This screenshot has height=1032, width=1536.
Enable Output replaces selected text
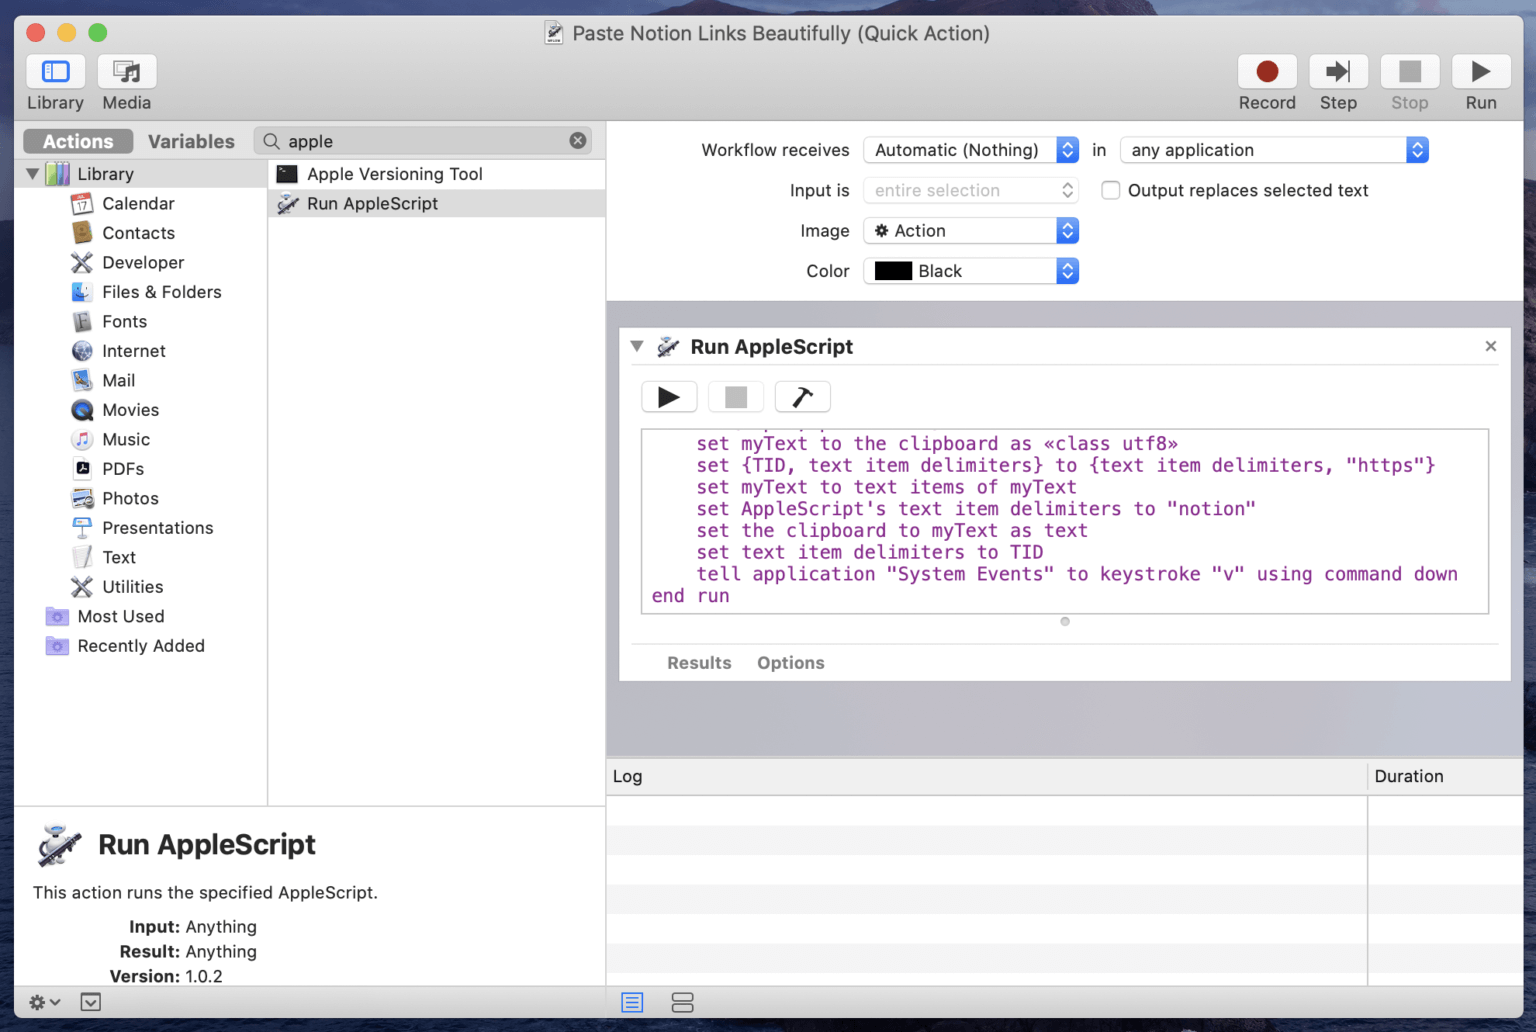[1110, 190]
